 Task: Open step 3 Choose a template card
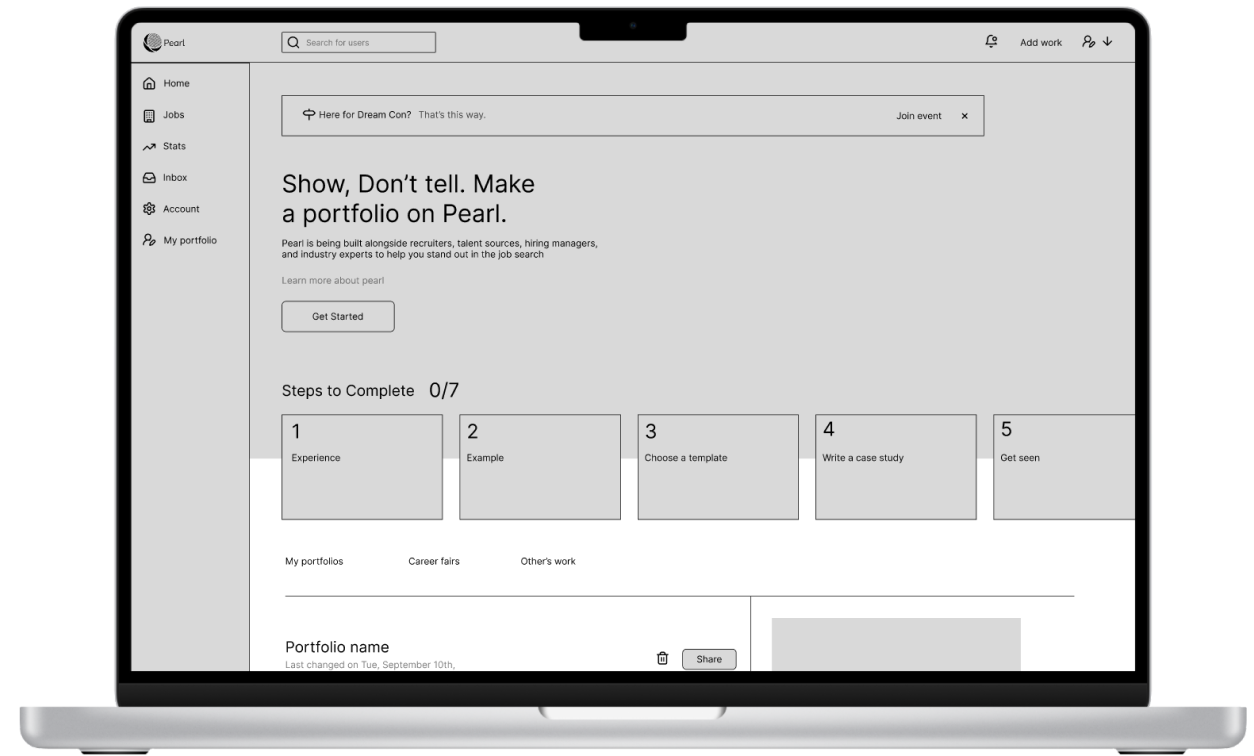click(x=718, y=467)
